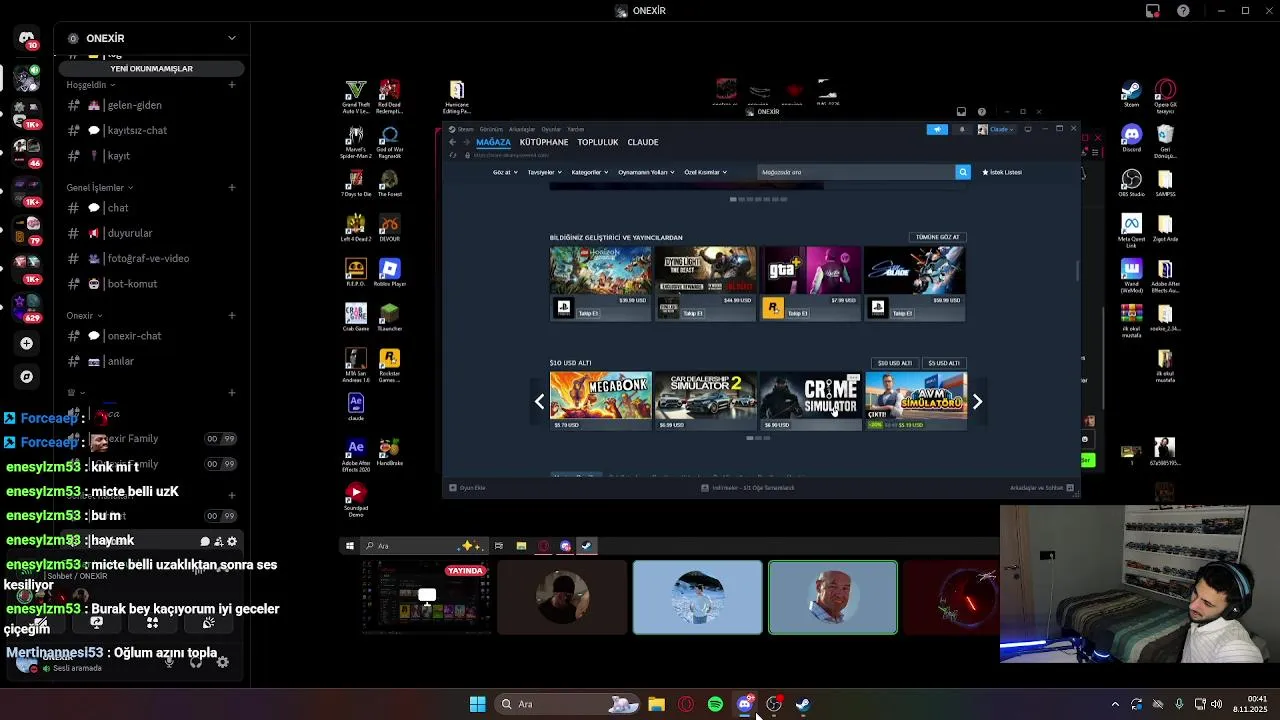Viewport: 1280px width, 720px height.
Task: Open Grand Theft Auto V desktop shortcut
Action: pyautogui.click(x=356, y=97)
